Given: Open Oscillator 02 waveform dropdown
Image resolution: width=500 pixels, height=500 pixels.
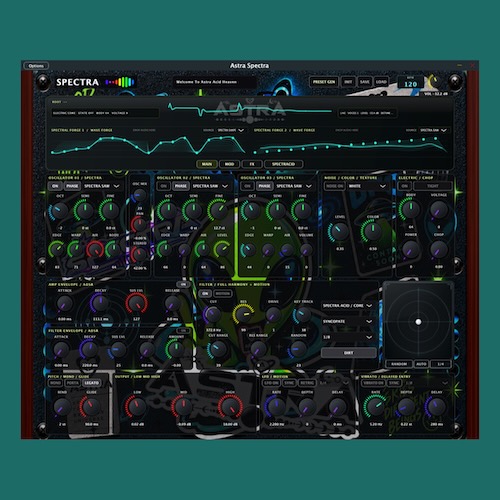Looking at the screenshot, I should click(210, 186).
